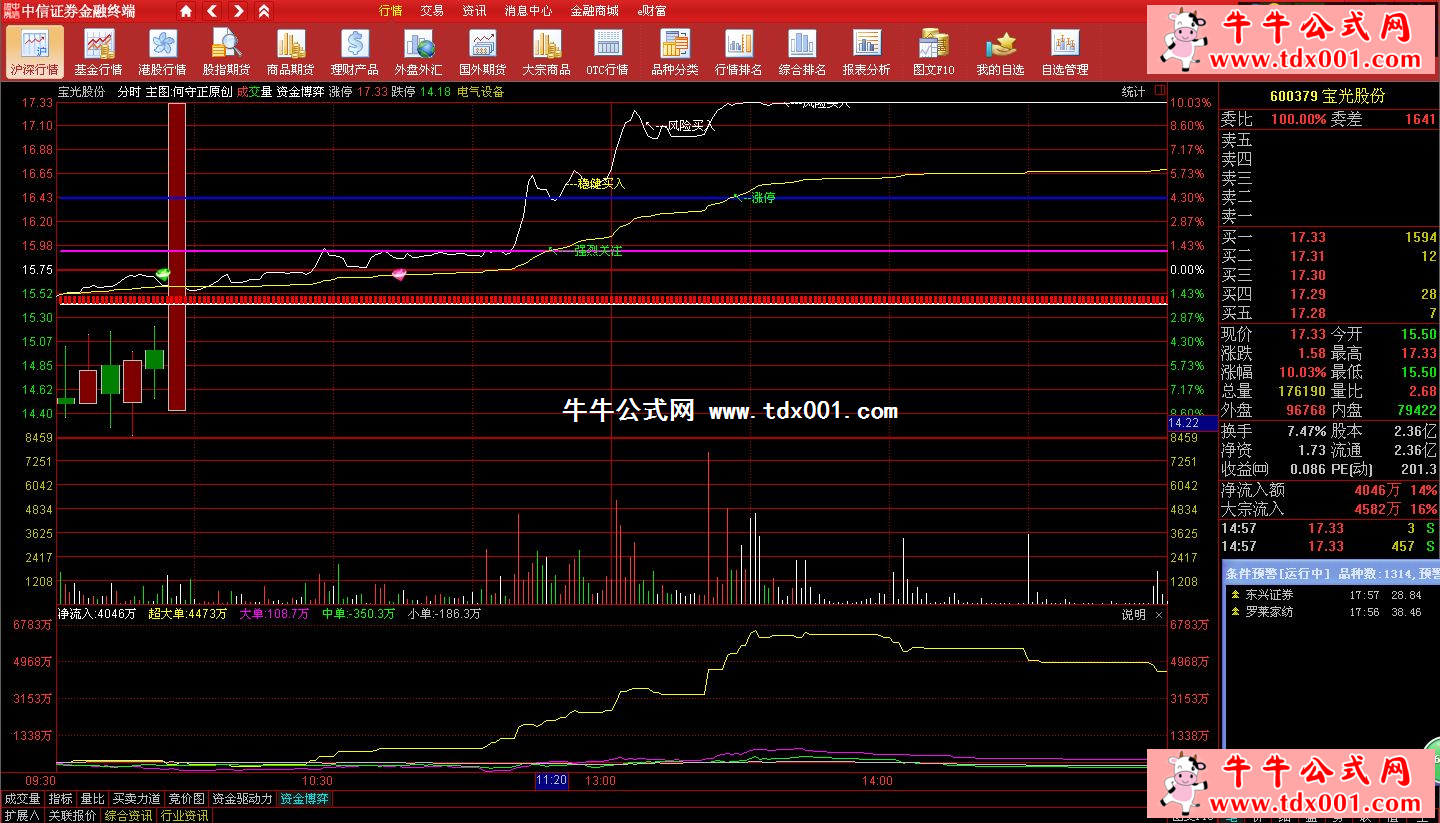This screenshot has height=823, width=1440.
Task: Click the 电气设备 sector label
Action: pos(481,91)
